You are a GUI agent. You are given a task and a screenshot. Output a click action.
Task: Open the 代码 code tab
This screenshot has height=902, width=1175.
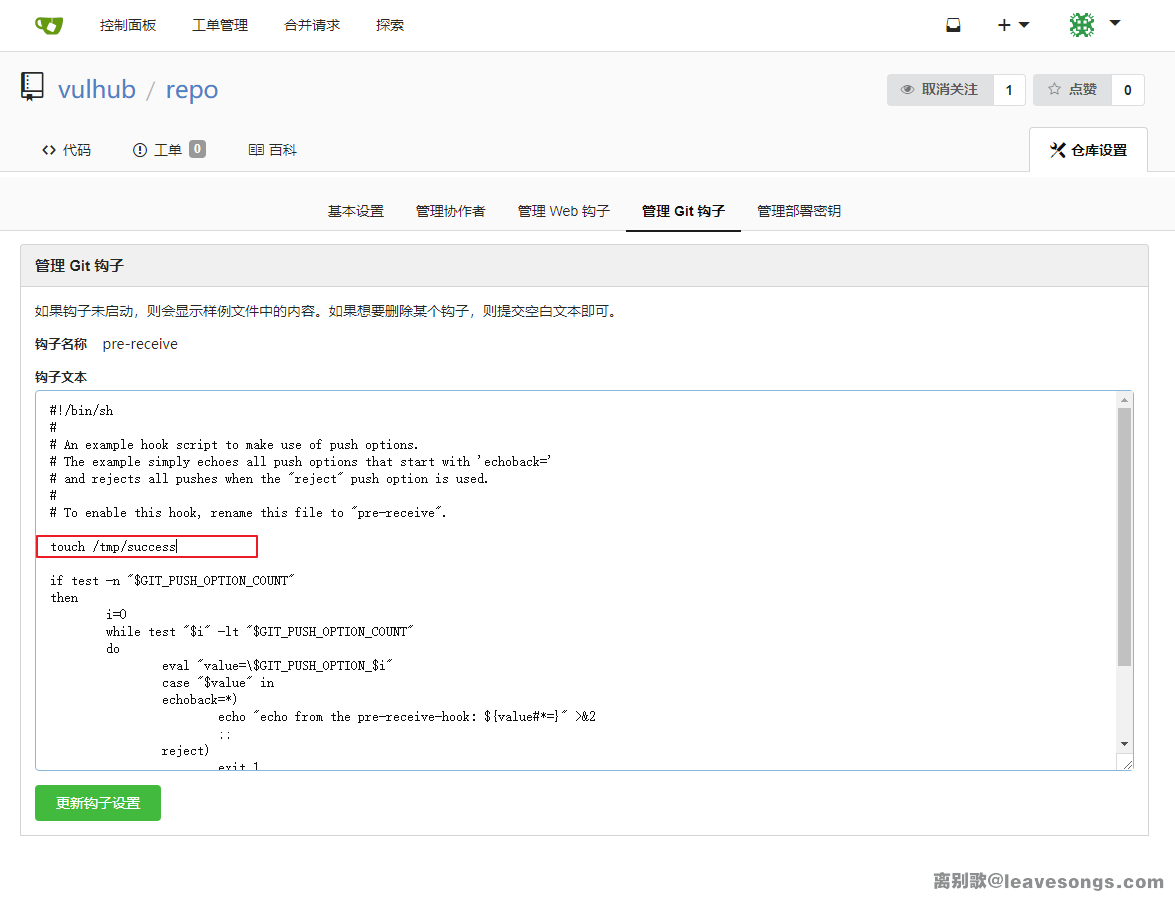click(66, 150)
